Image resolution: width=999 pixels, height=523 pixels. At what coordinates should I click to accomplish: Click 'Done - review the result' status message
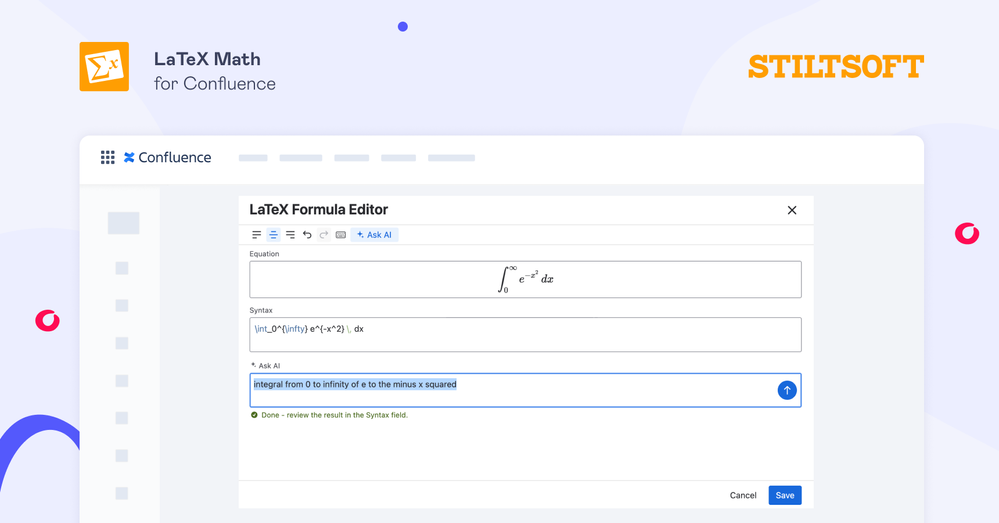coord(329,415)
